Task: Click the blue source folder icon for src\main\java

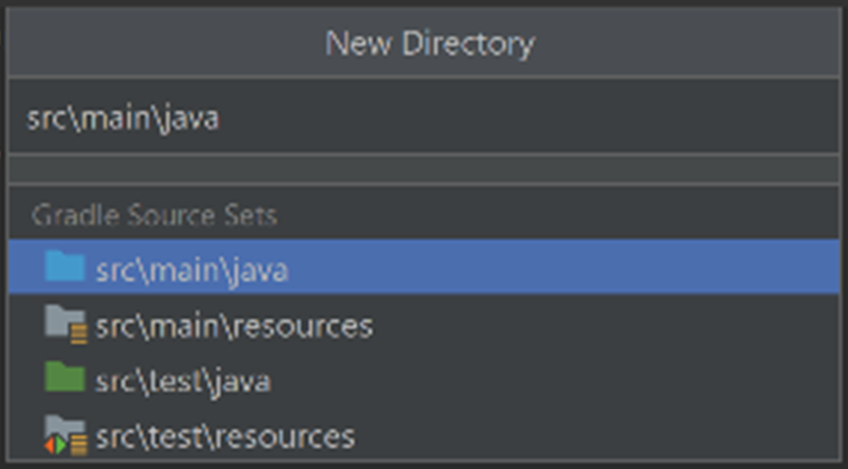Action: [65, 266]
